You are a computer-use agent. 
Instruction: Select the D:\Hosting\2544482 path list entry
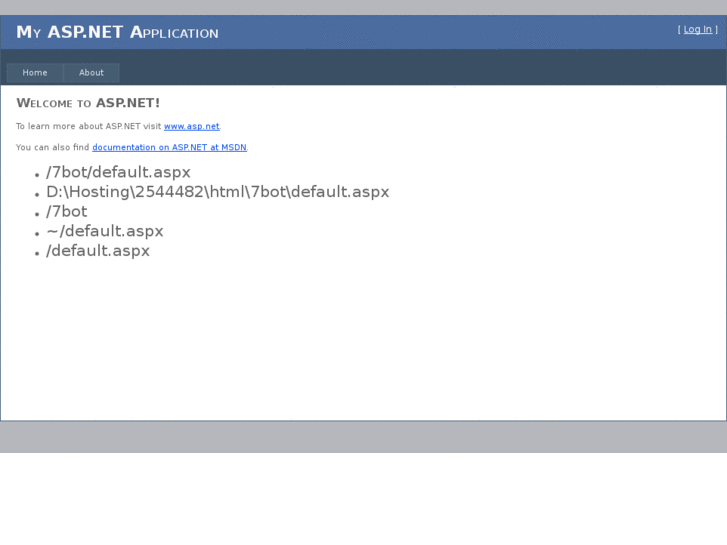click(217, 192)
